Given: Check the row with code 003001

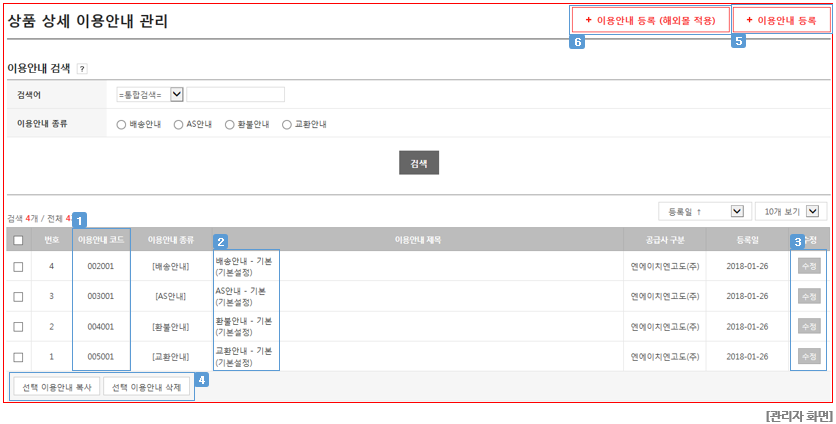Looking at the screenshot, I should [x=18, y=297].
